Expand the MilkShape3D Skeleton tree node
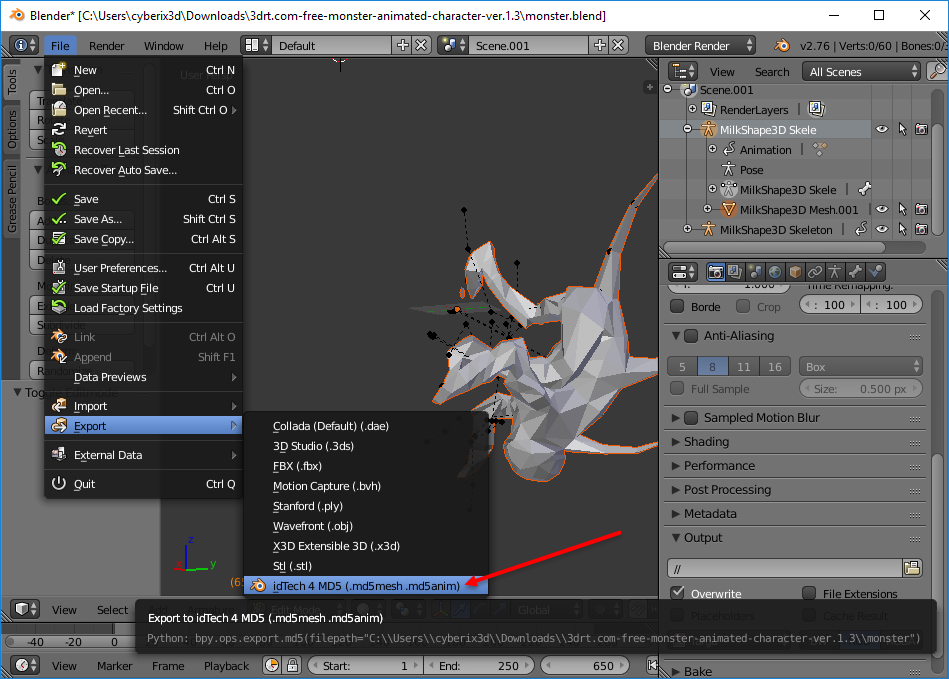The image size is (949, 679). coord(688,229)
